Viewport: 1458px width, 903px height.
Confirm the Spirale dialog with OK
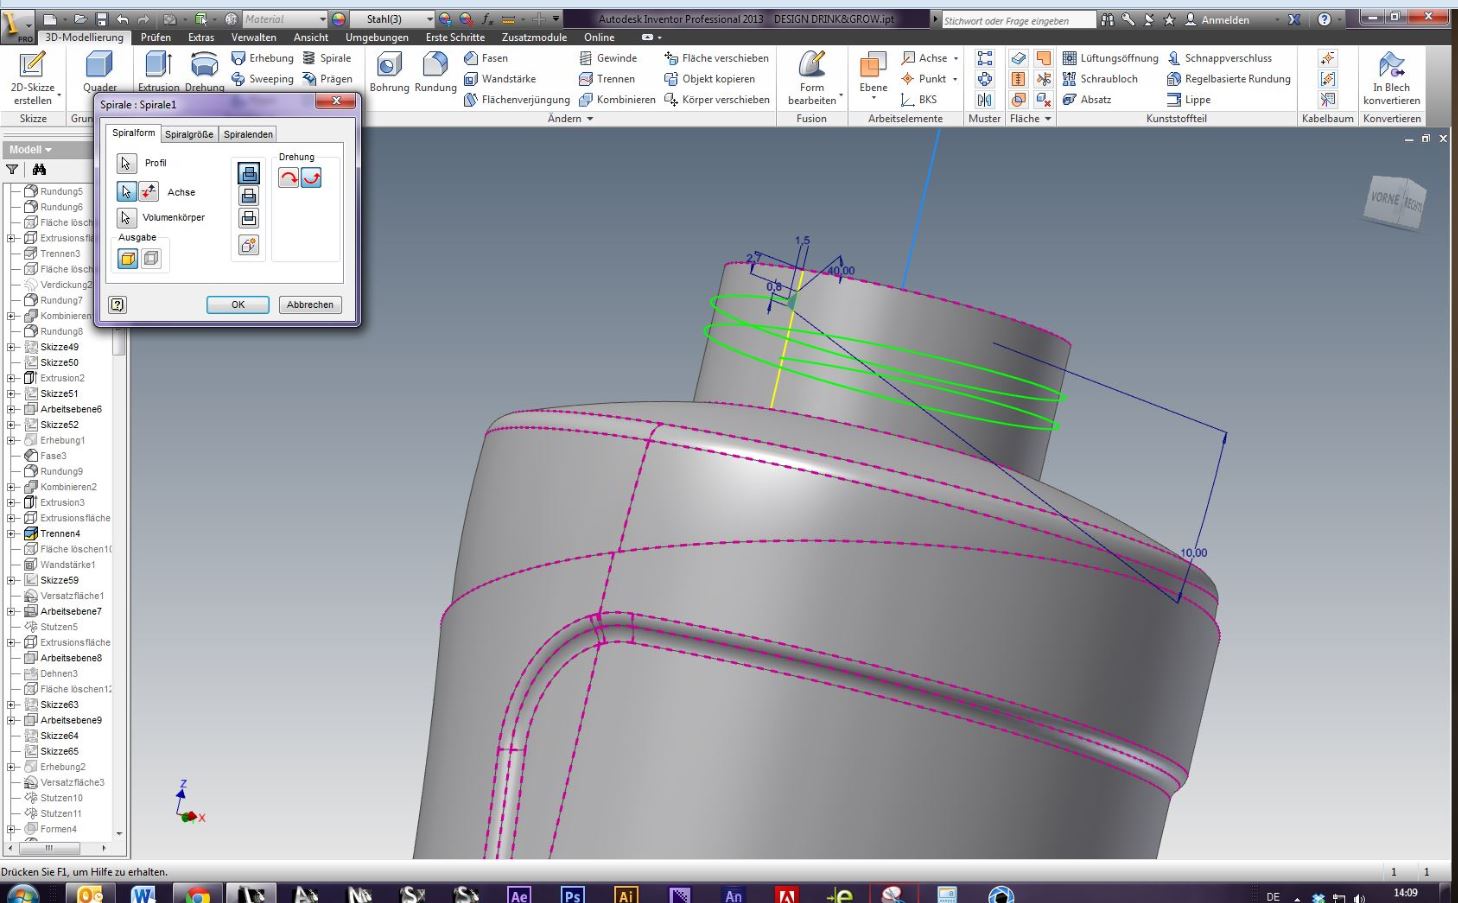[238, 305]
